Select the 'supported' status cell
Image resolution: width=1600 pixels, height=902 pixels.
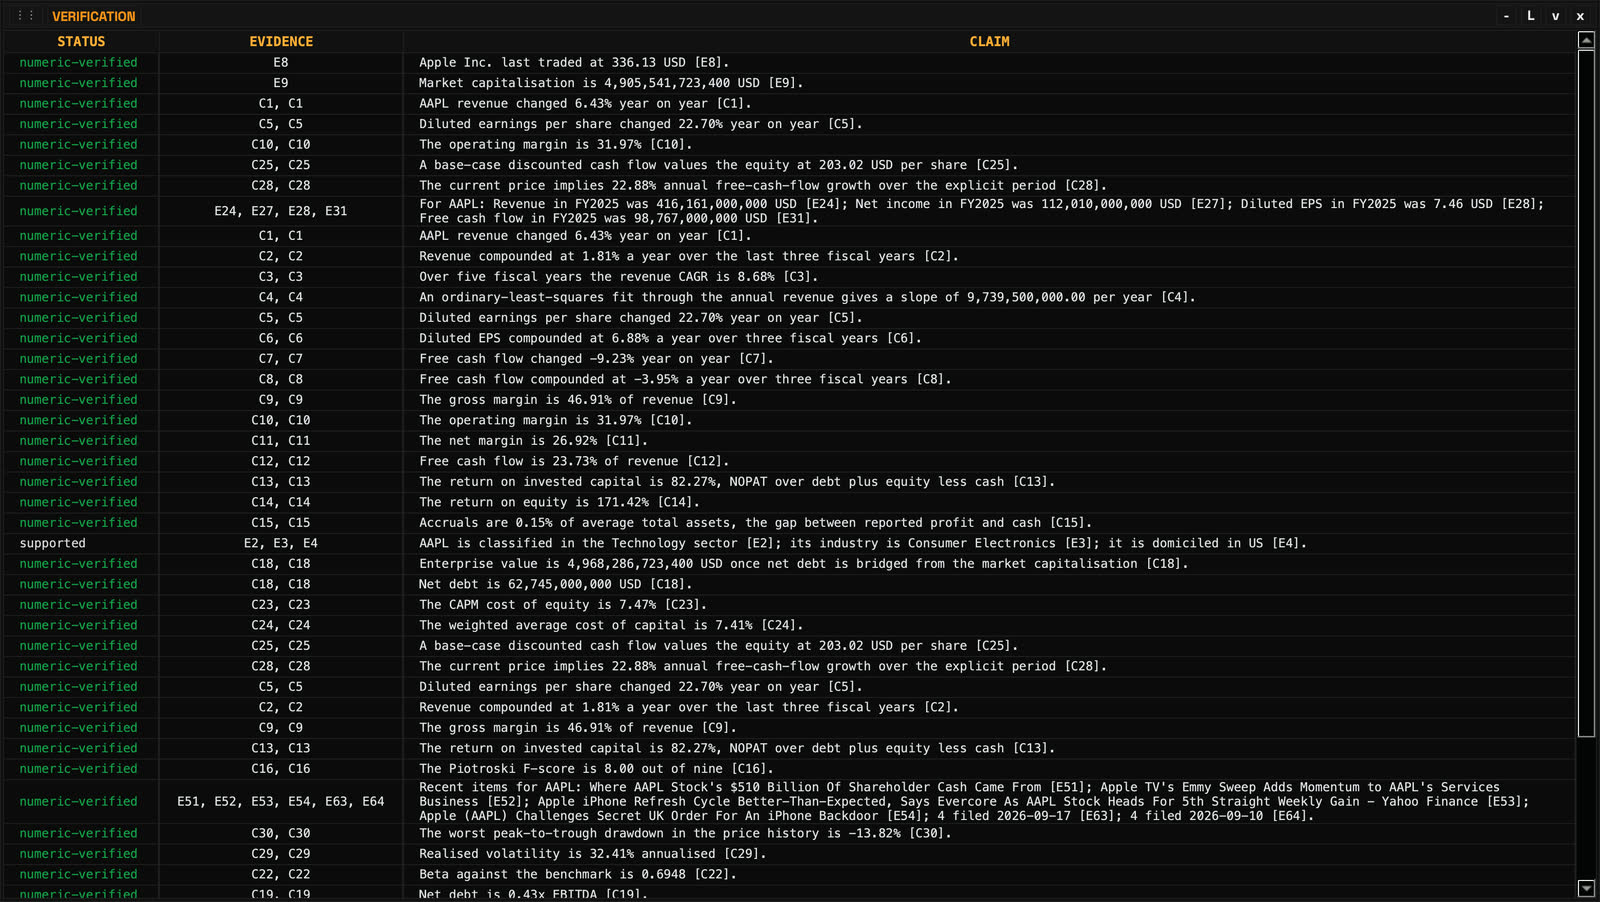tap(53, 543)
